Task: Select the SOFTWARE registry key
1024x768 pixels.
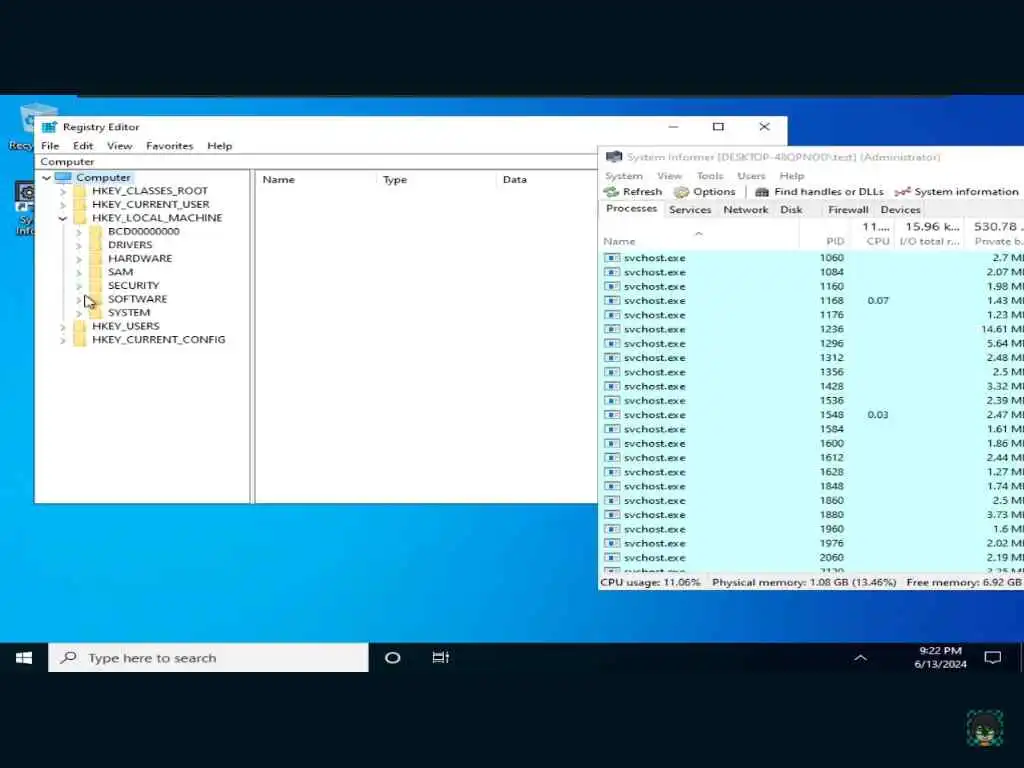Action: coord(137,299)
